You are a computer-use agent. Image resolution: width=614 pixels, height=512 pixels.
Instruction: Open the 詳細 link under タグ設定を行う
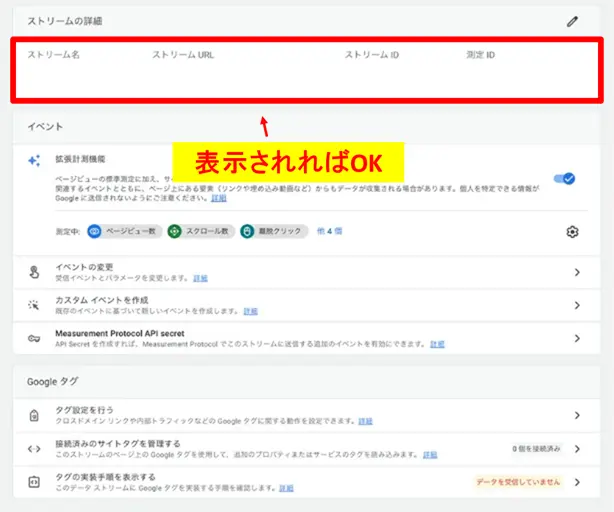(365, 421)
